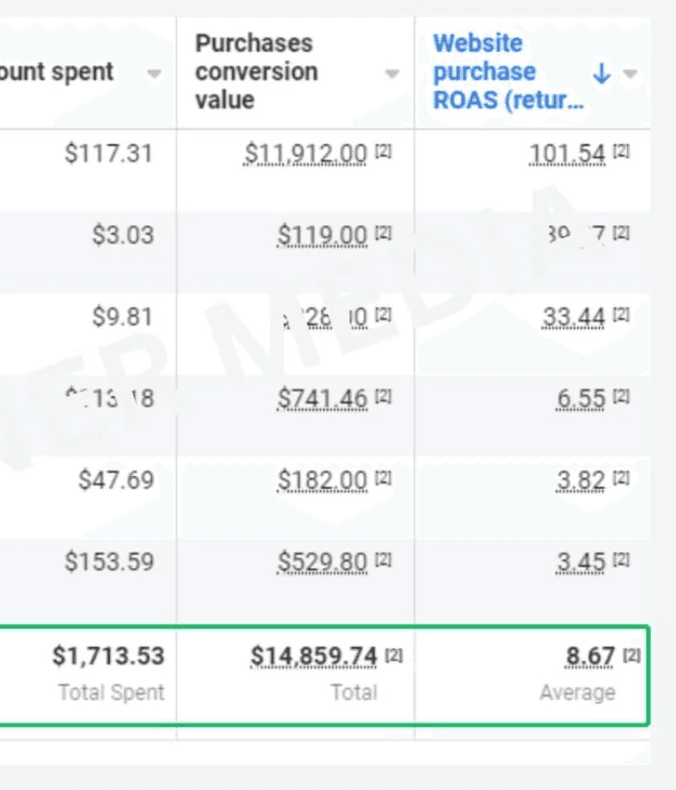
Task: Open footnote [2] icon next to 8.67 average
Action: [x=632, y=655]
